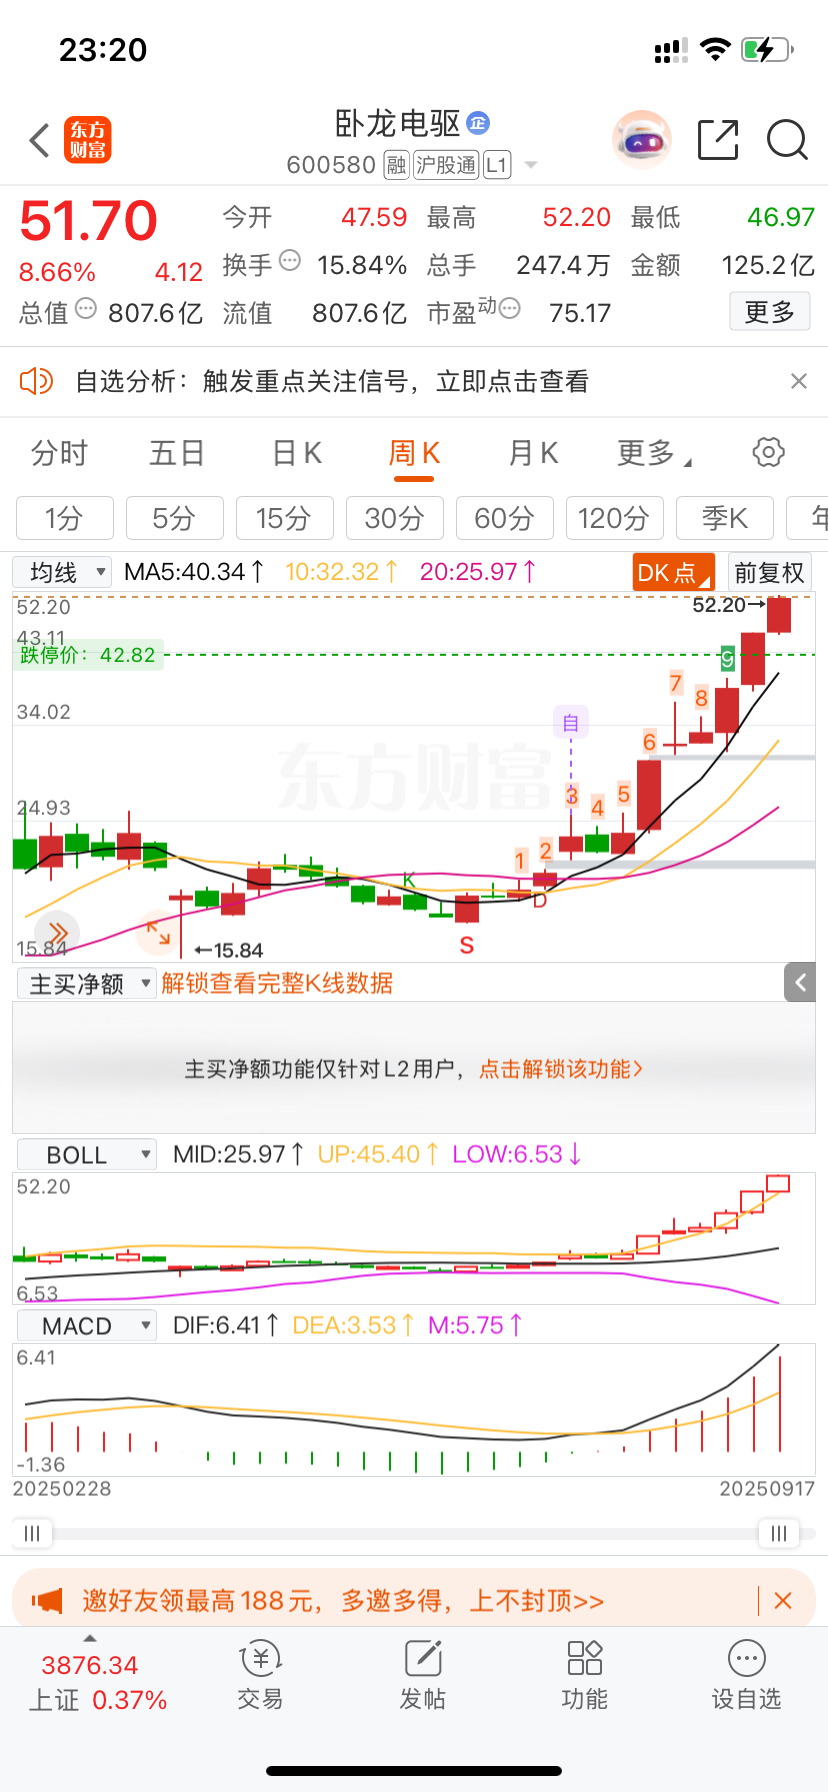Open the search magnifier icon
Screen dimensions: 828x1792
pos(787,140)
